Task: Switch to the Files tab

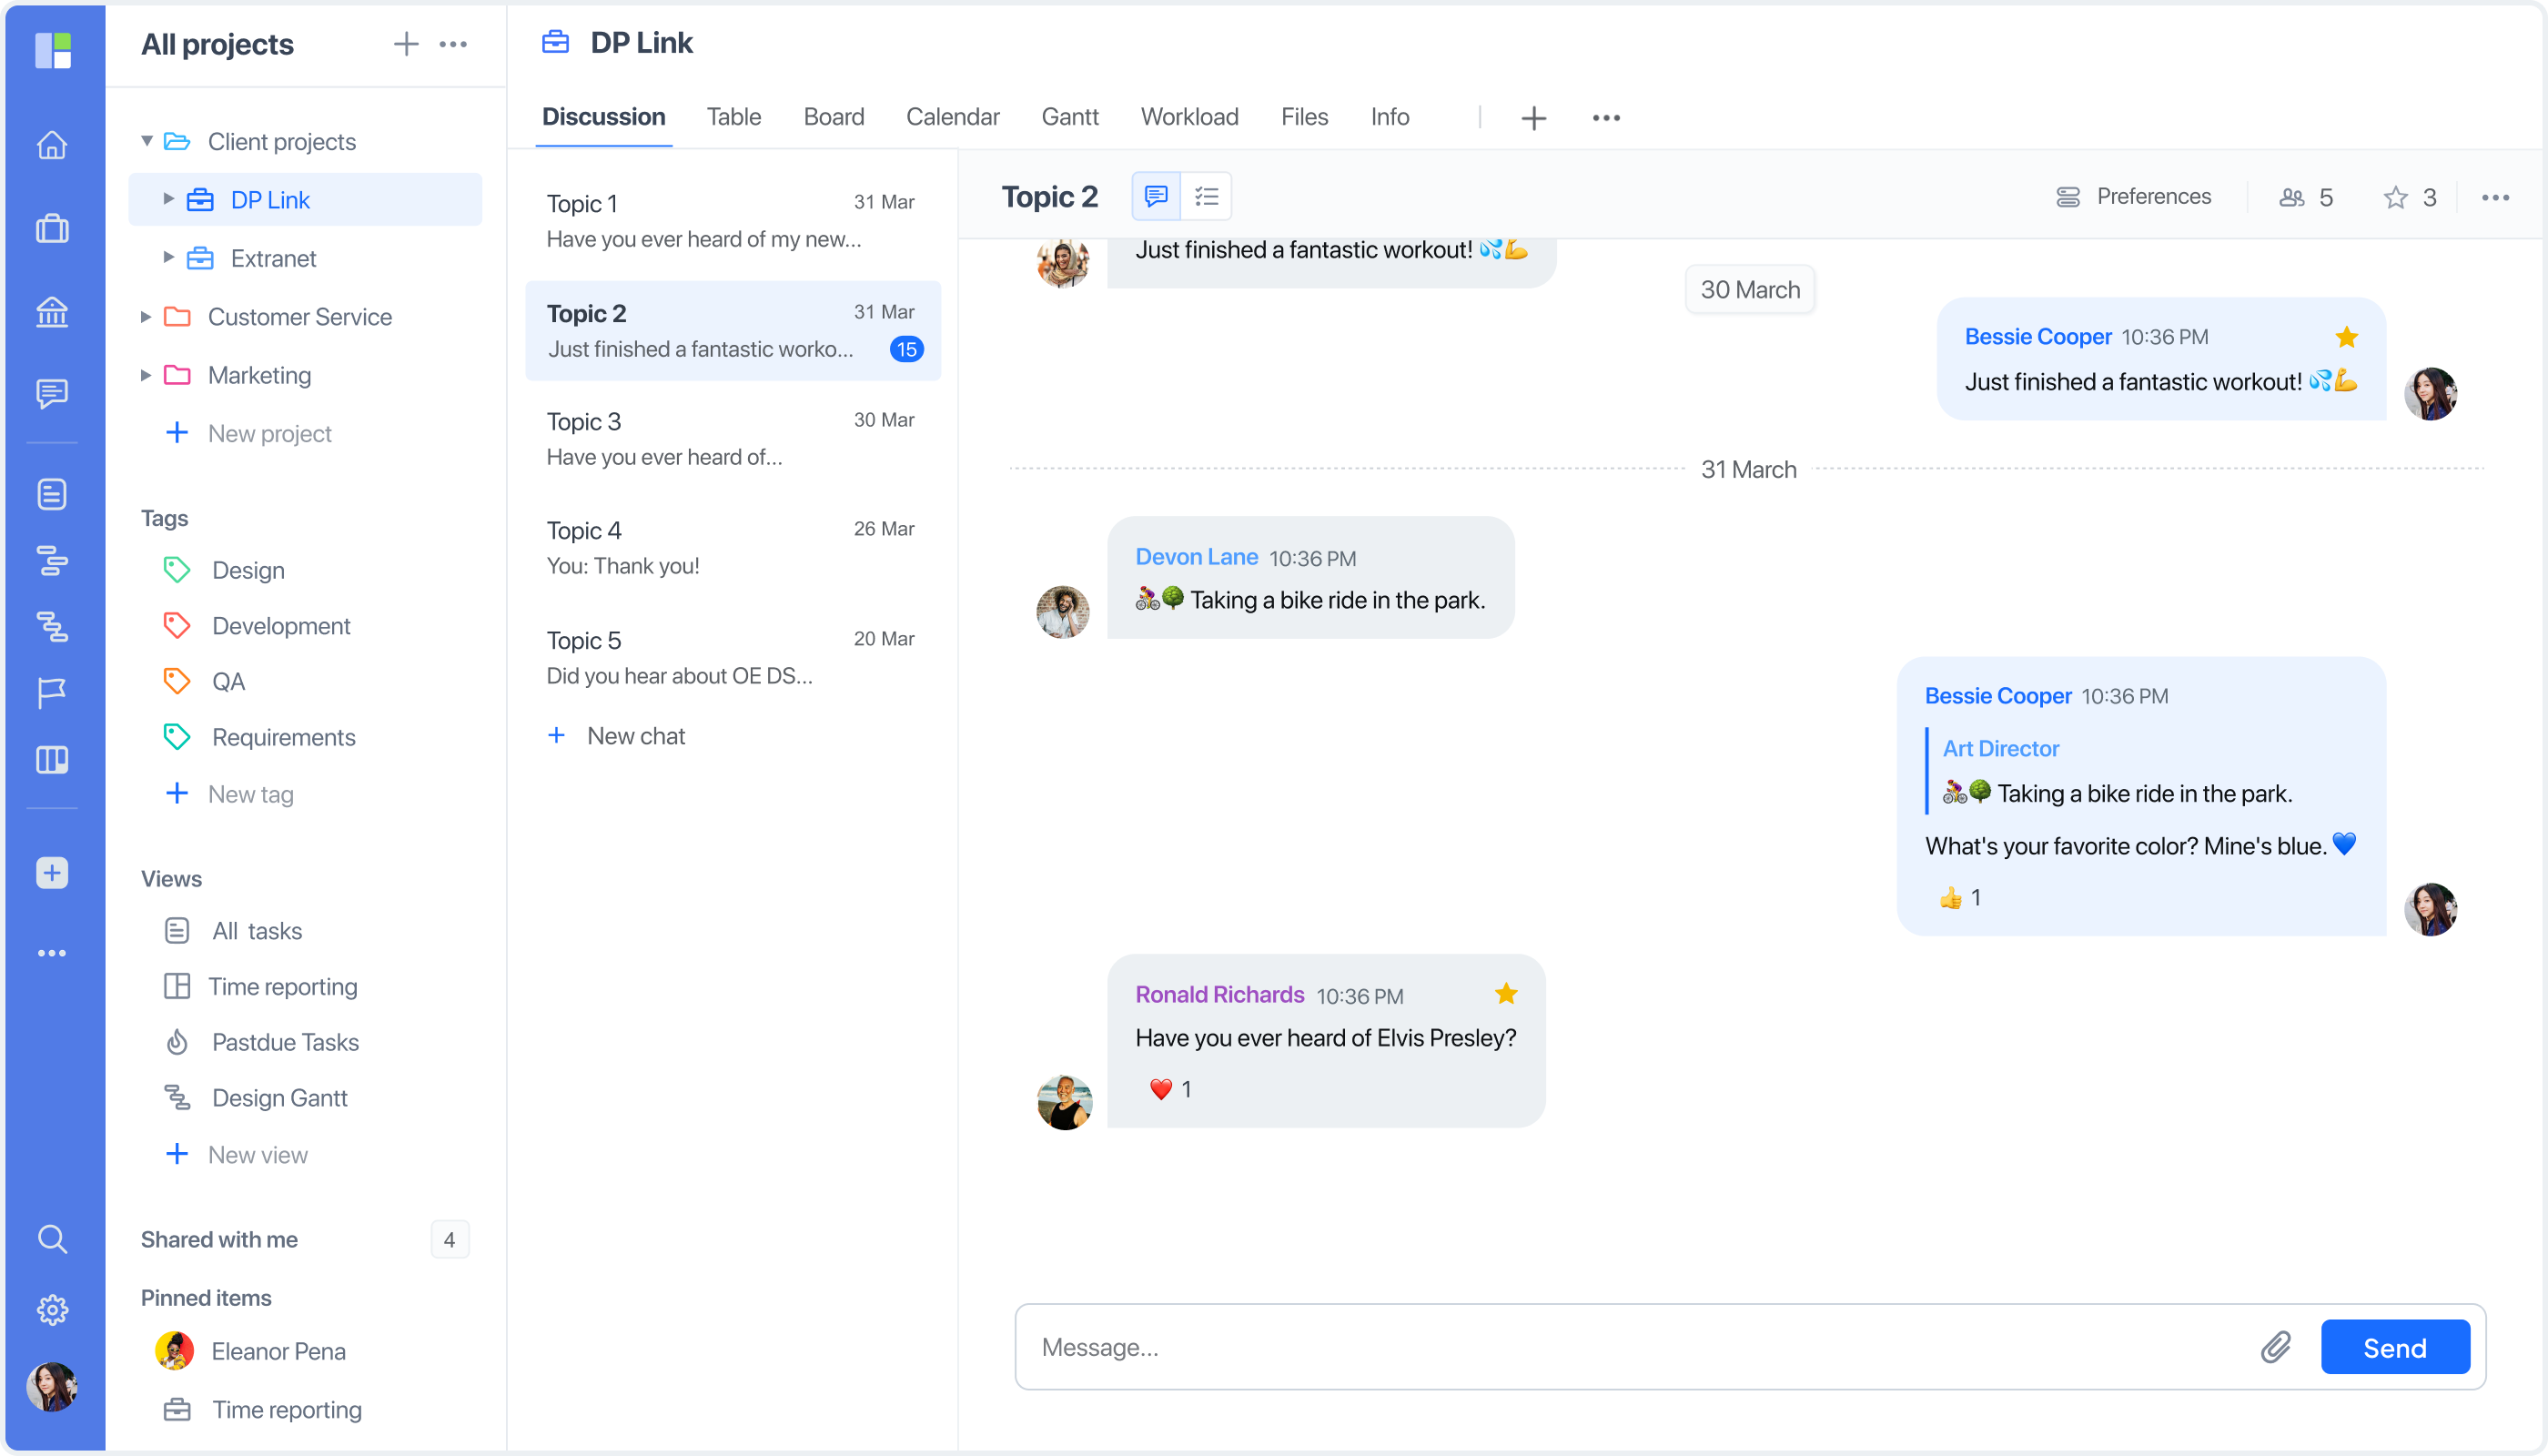Action: pos(1304,117)
